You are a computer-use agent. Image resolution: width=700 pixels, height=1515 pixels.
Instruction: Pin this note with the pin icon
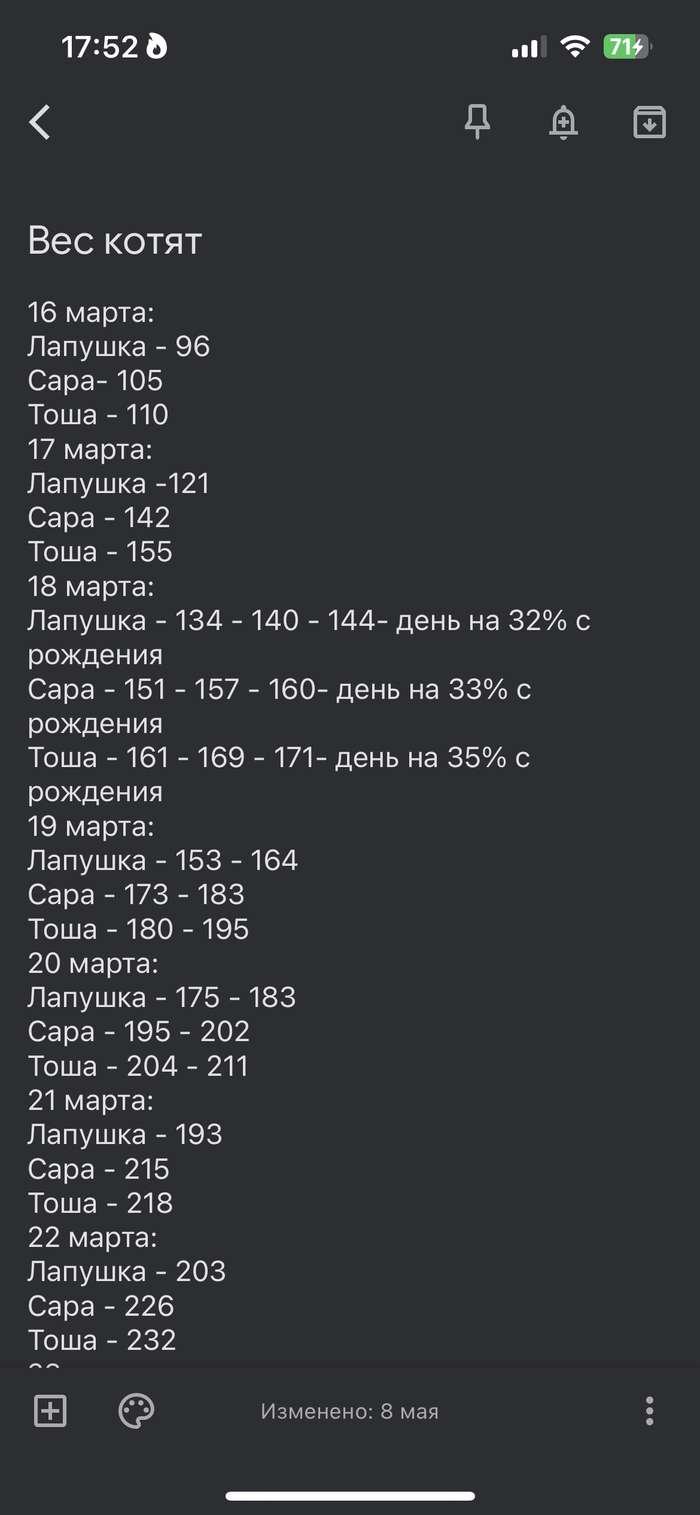pyautogui.click(x=478, y=122)
